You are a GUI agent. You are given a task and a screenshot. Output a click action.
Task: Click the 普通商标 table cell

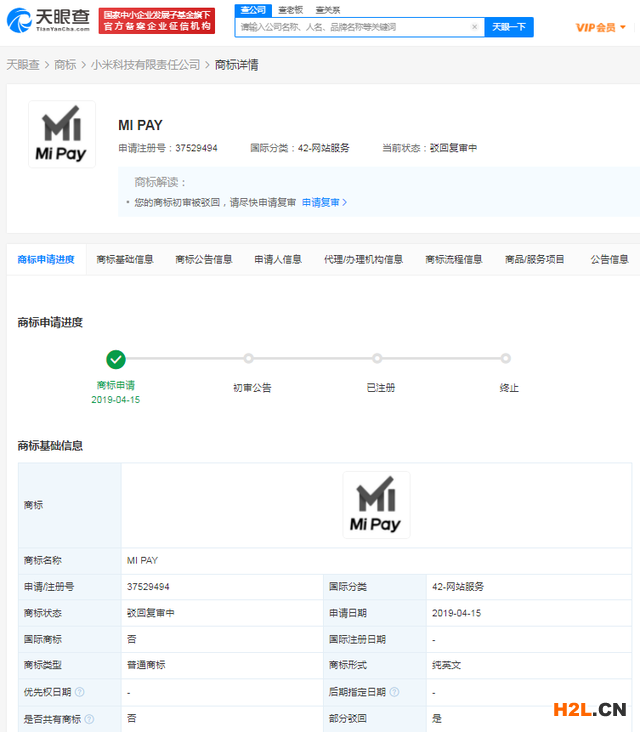tap(146, 665)
